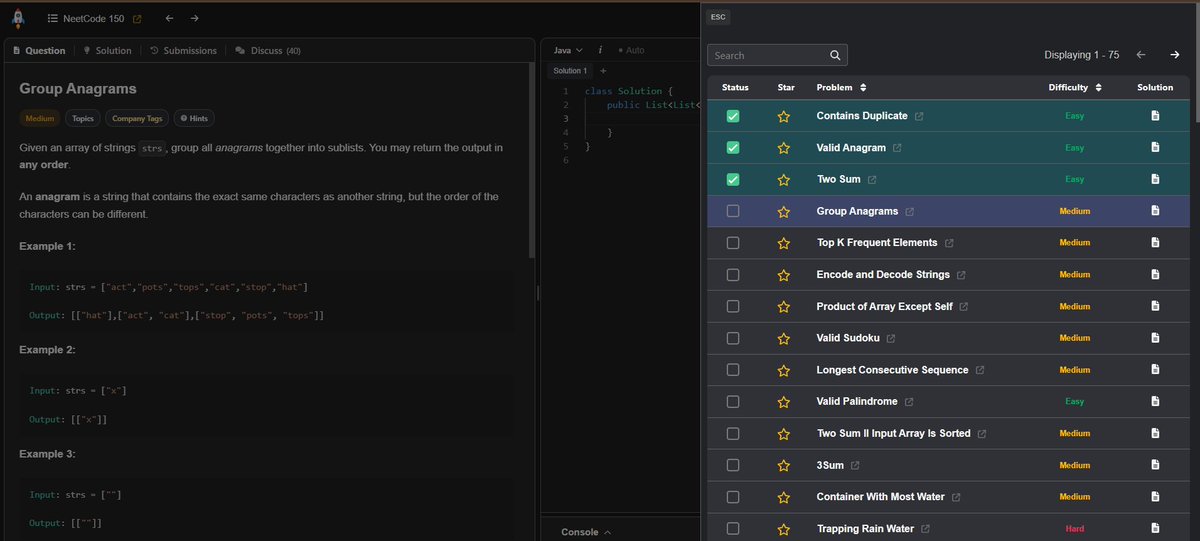Open solution document for Valid Anagram
The width and height of the screenshot is (1200, 541).
click(x=1155, y=148)
